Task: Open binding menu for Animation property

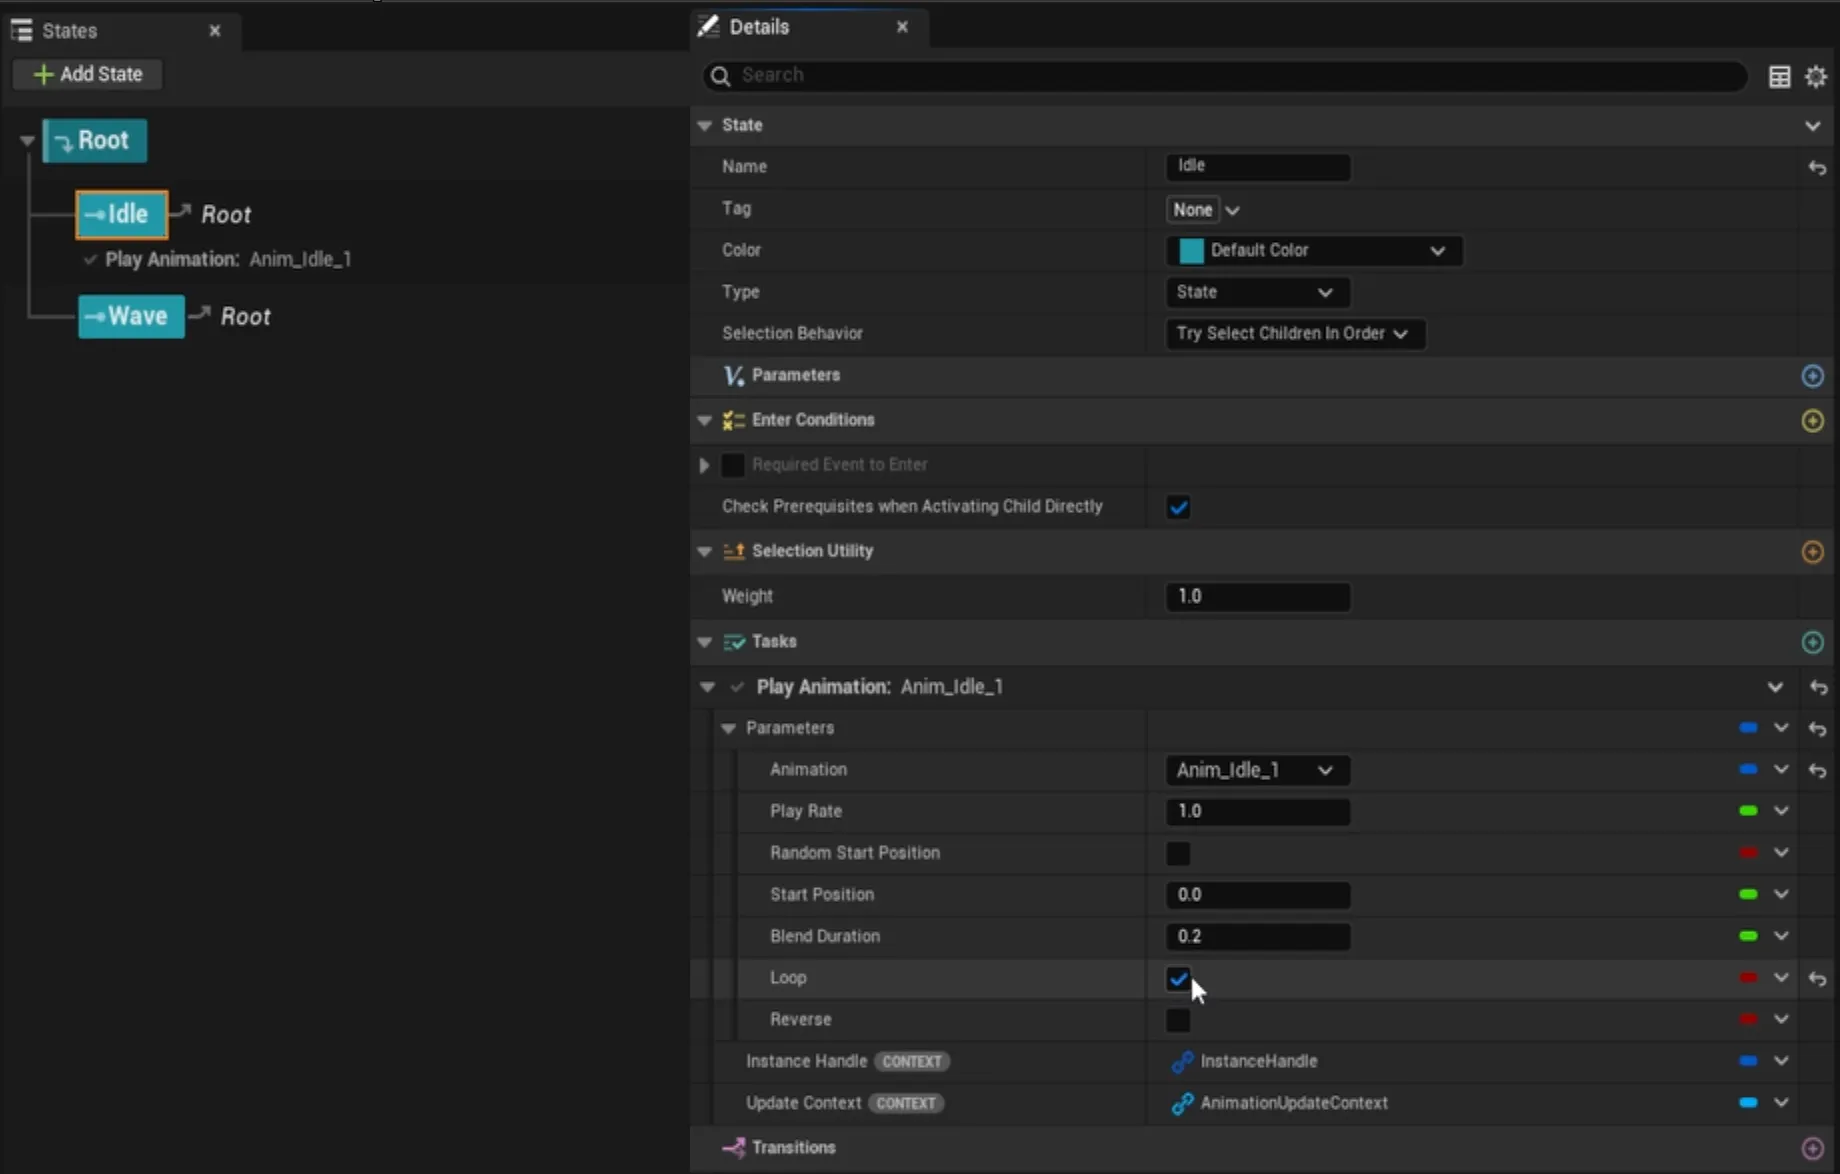Action: [x=1781, y=769]
